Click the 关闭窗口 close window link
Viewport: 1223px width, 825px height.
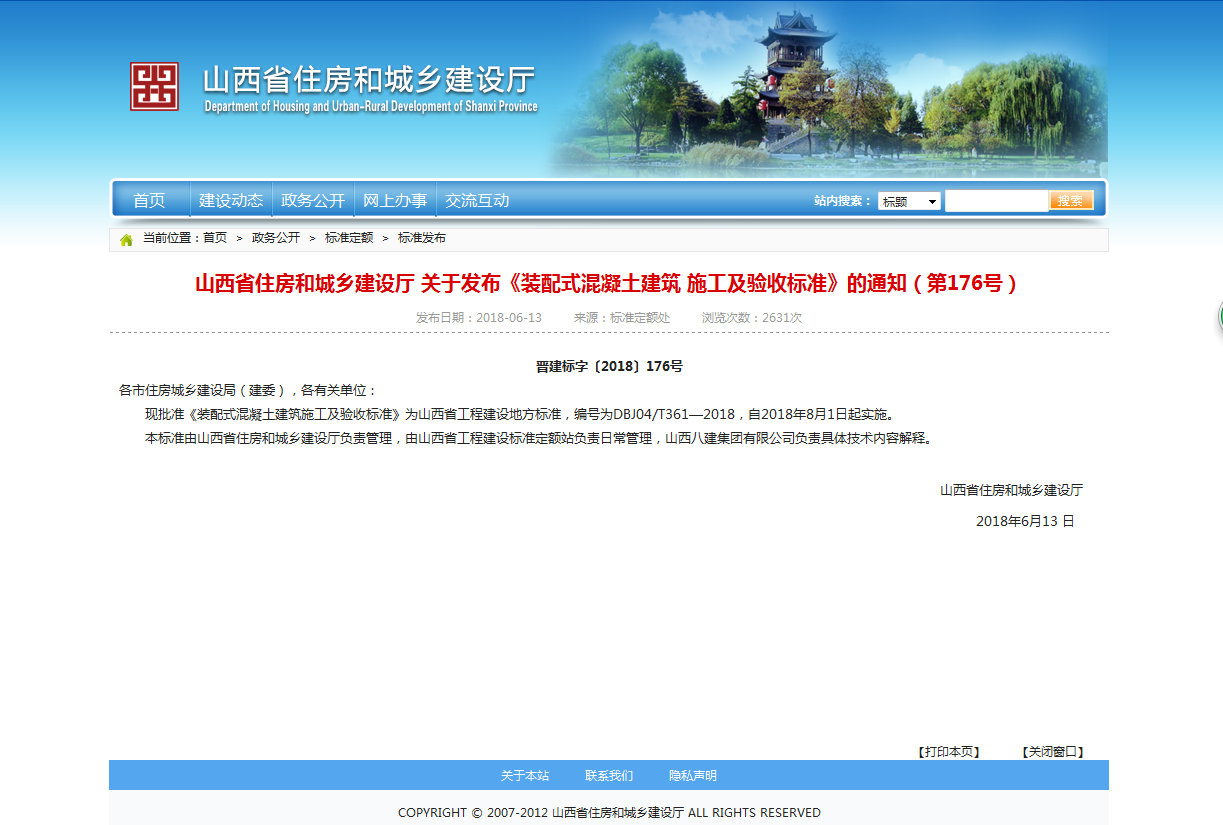[x=1053, y=752]
